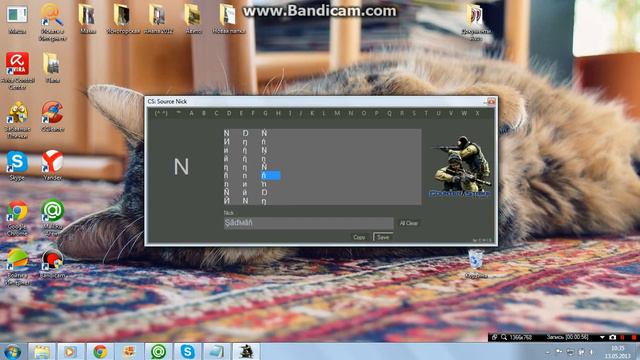This screenshot has width=640, height=360.
Task: Stop the Bandicam recording
Action: click(633, 338)
